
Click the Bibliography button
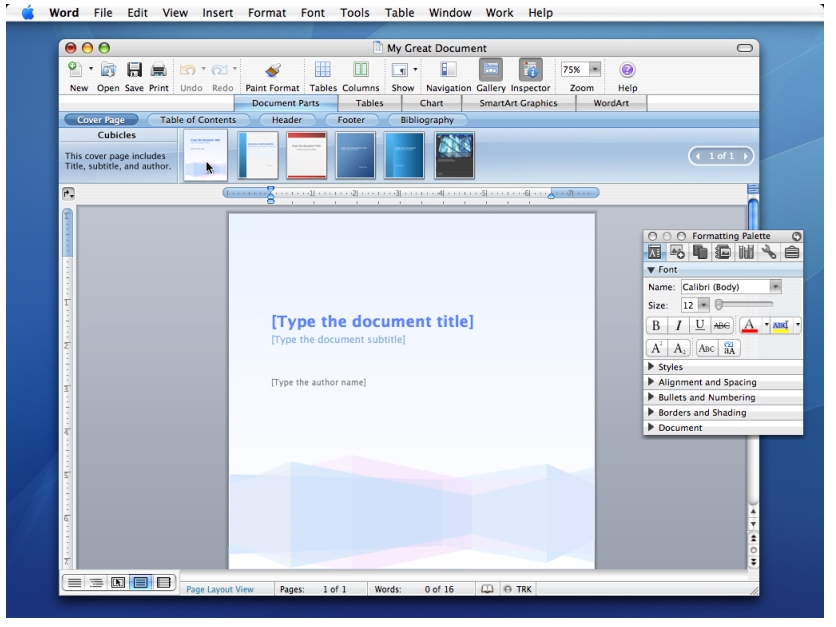click(427, 120)
